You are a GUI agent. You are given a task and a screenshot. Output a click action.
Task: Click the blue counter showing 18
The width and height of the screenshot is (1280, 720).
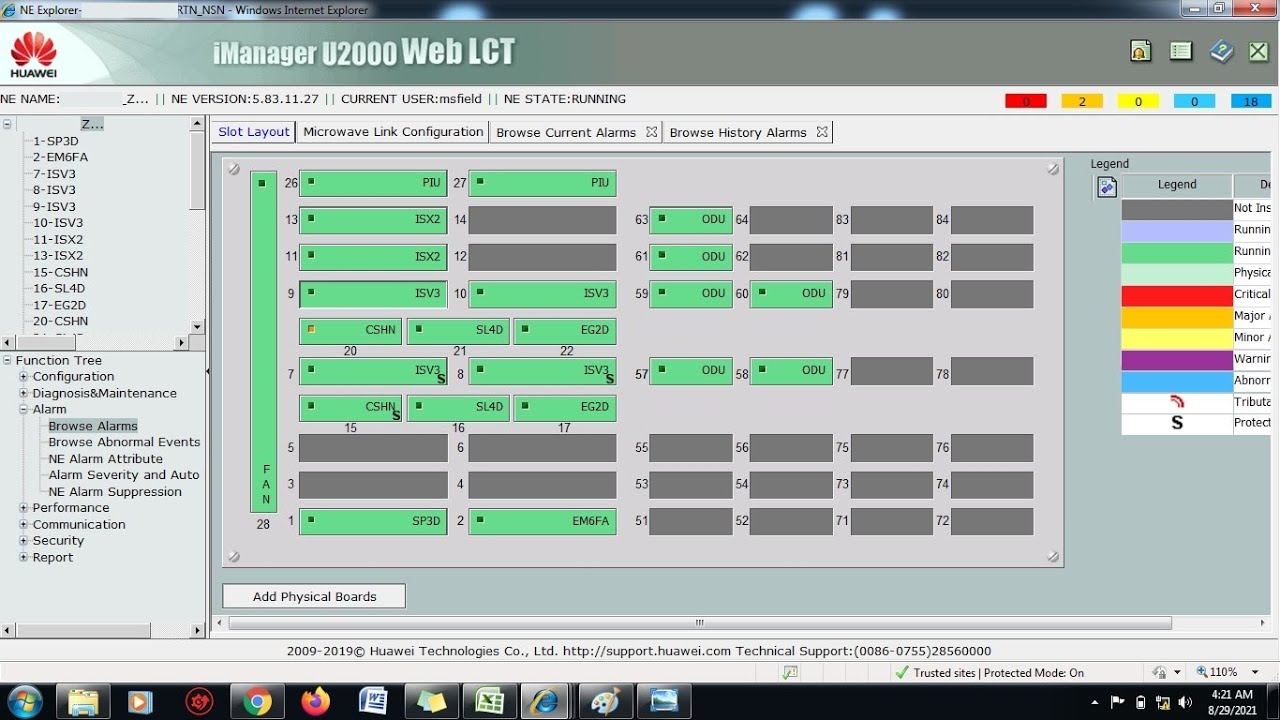tap(1251, 101)
